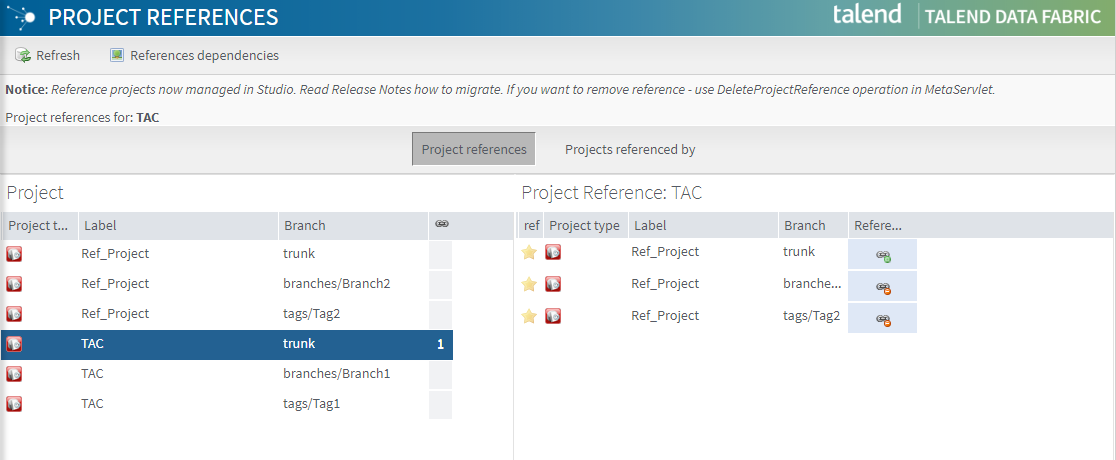1116x460 pixels.
Task: Open the Projects referenced by tab
Action: (630, 149)
